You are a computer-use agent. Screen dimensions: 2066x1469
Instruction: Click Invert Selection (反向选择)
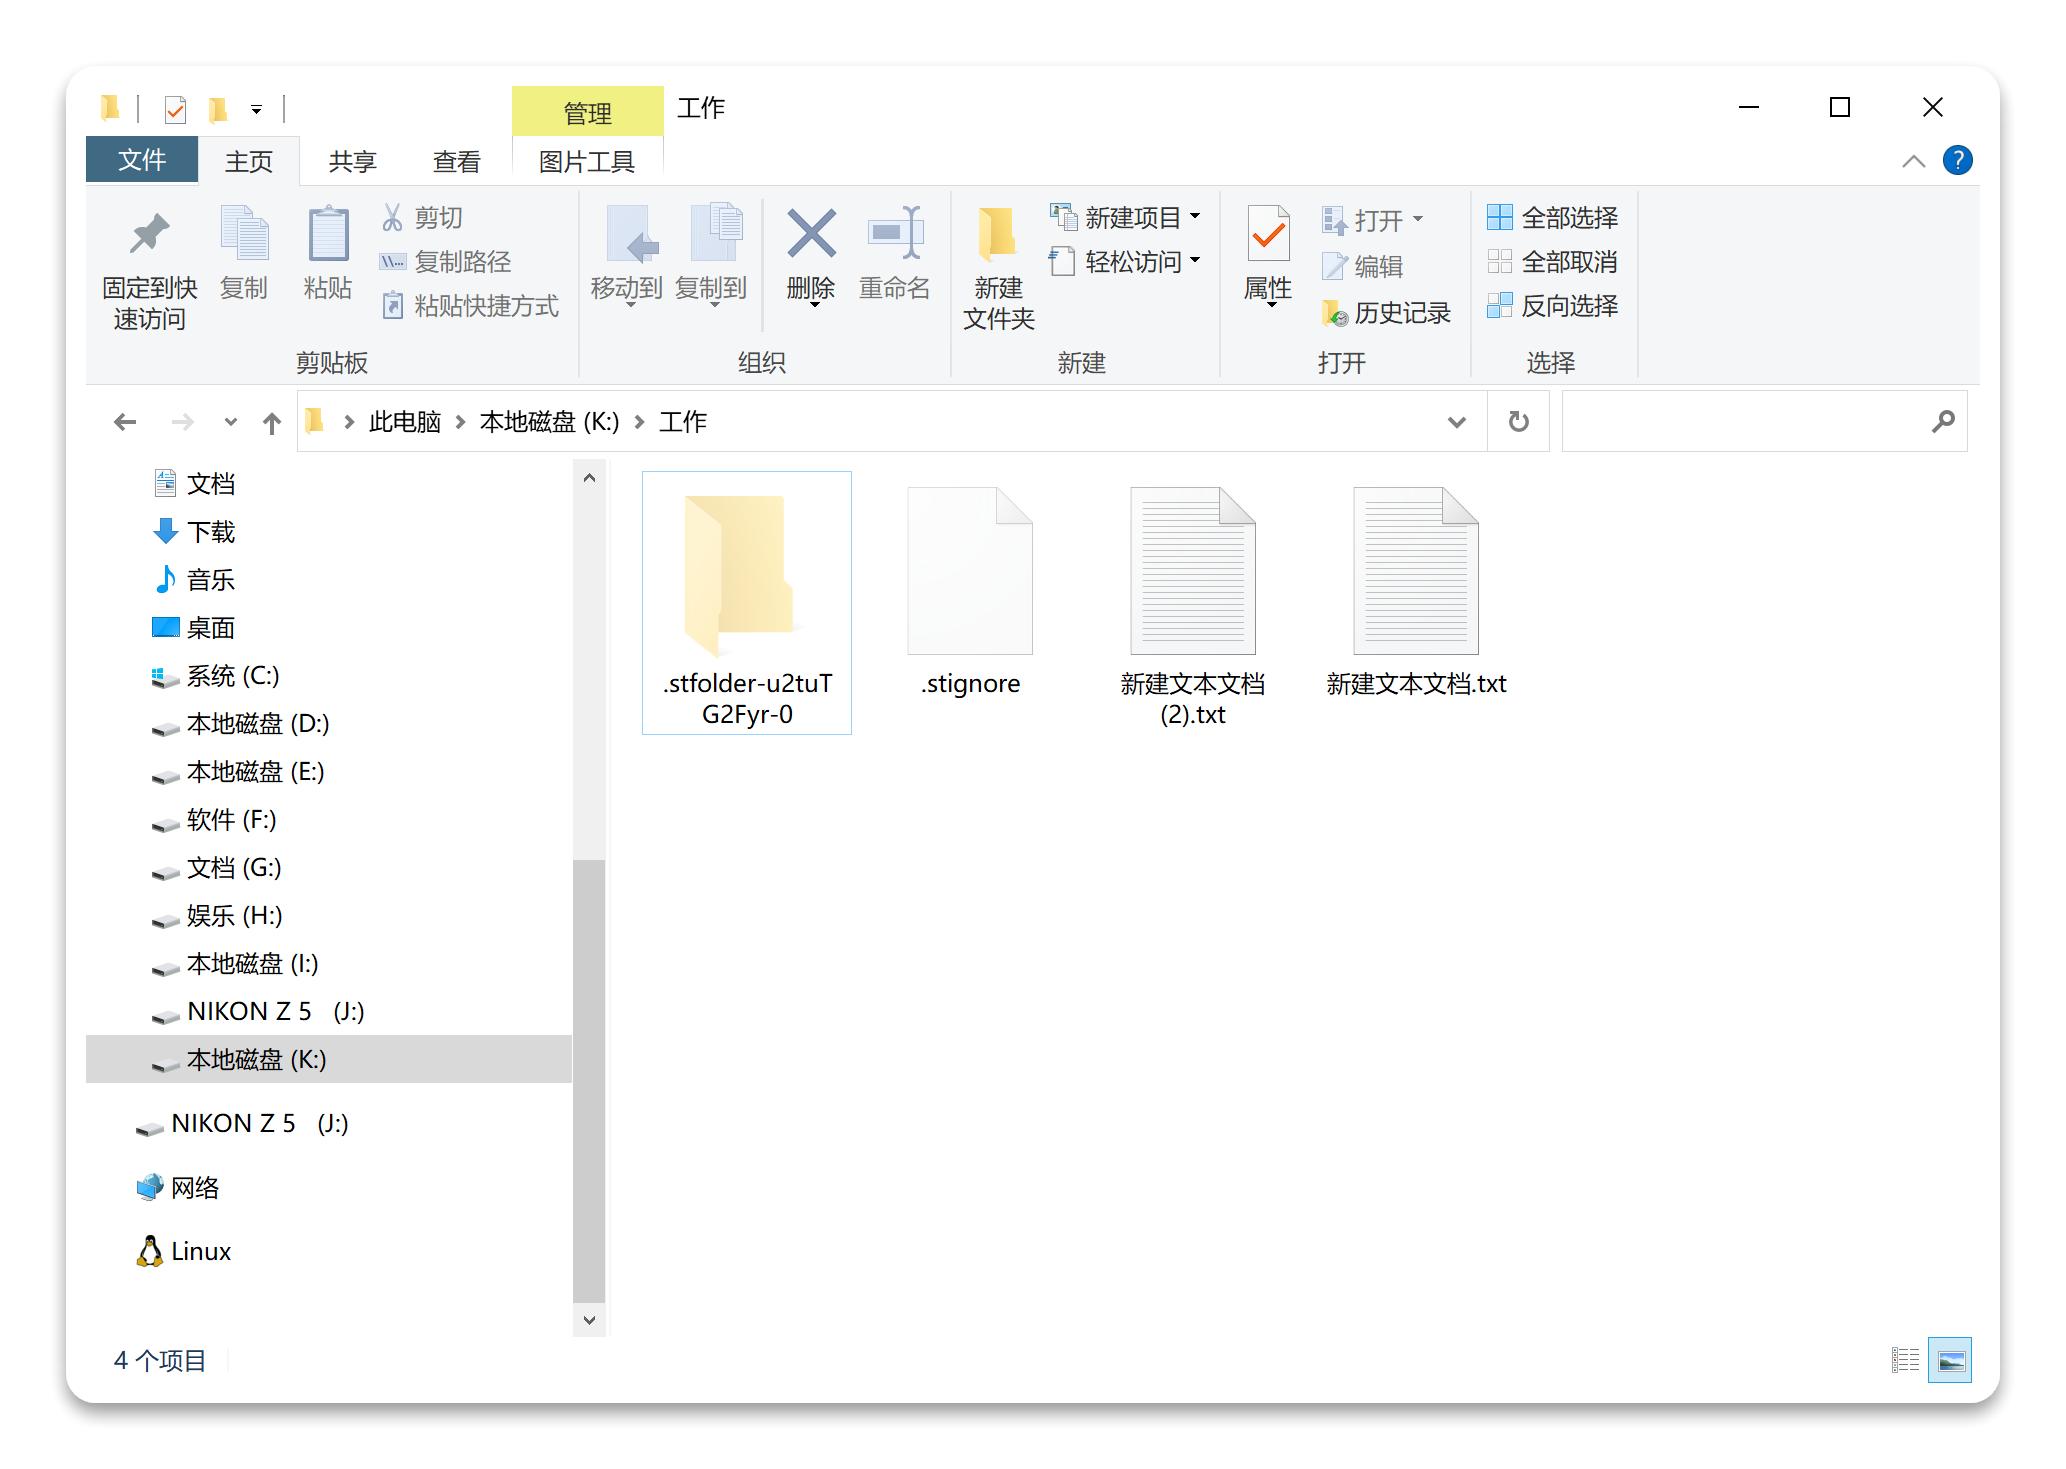(1552, 305)
